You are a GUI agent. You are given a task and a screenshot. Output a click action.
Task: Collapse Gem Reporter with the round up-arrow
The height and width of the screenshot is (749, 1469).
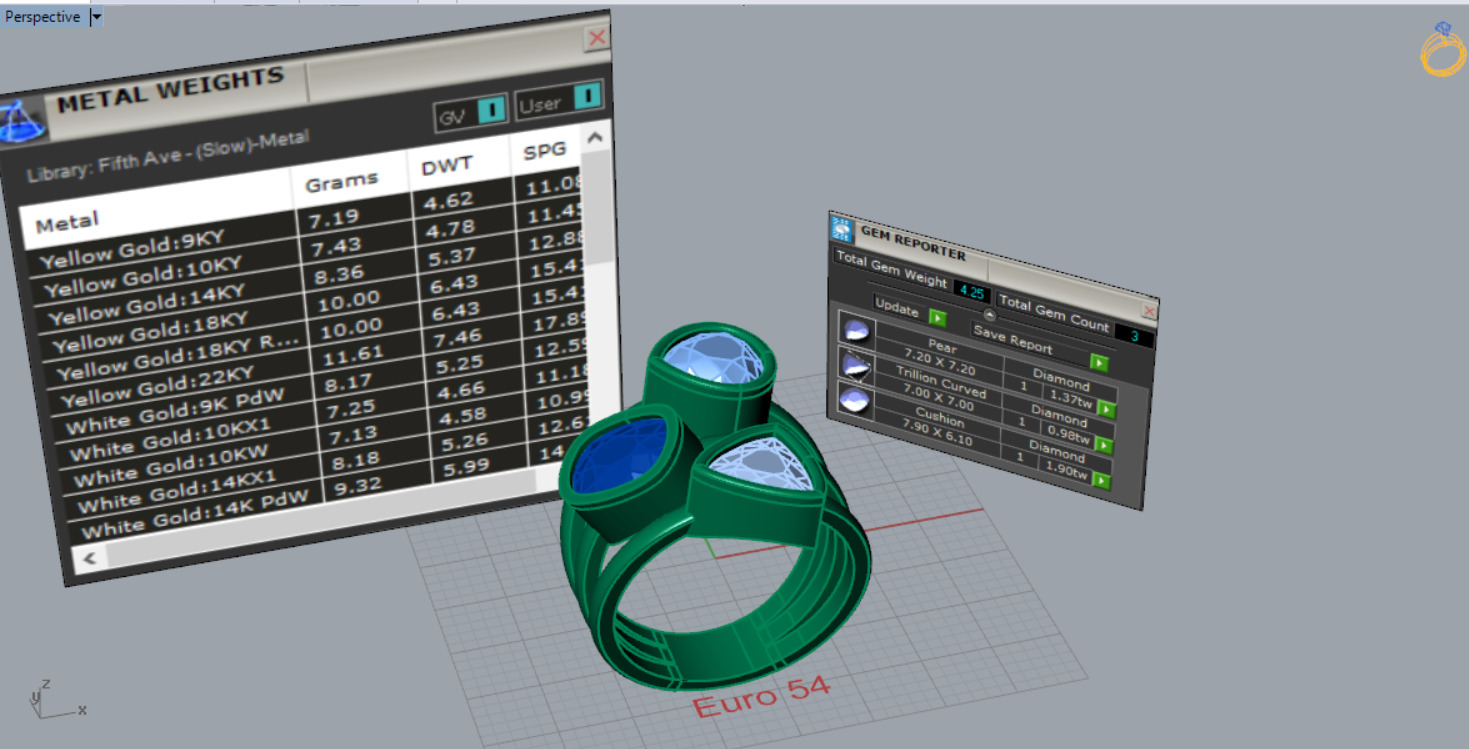click(x=990, y=314)
